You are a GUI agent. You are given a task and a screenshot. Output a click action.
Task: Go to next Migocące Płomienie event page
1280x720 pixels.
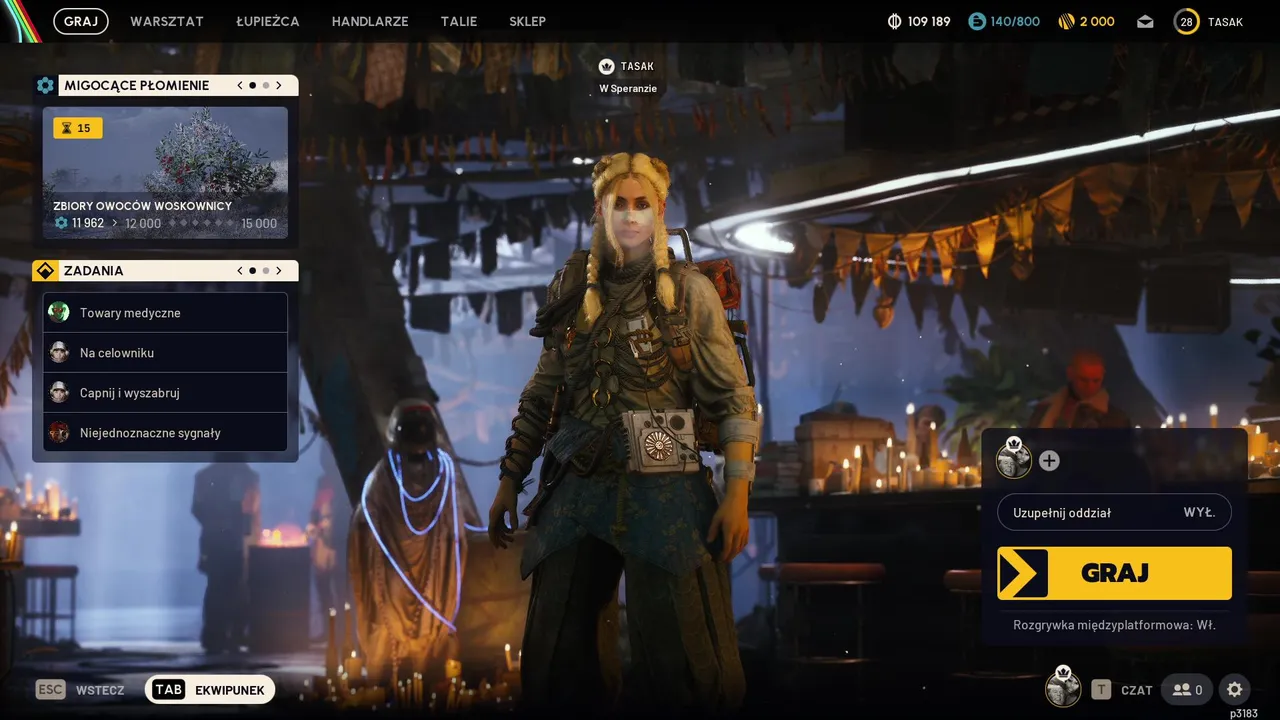(279, 86)
